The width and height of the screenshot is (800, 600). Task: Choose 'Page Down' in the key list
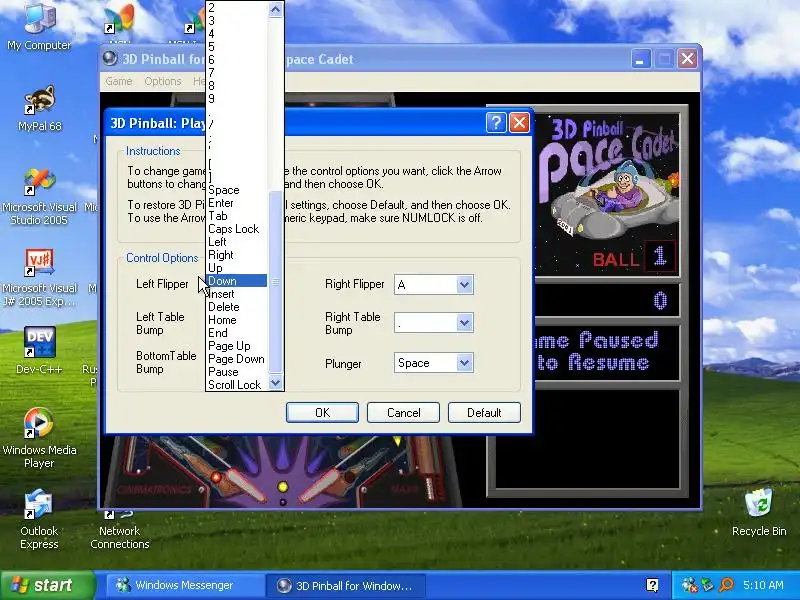tap(237, 359)
